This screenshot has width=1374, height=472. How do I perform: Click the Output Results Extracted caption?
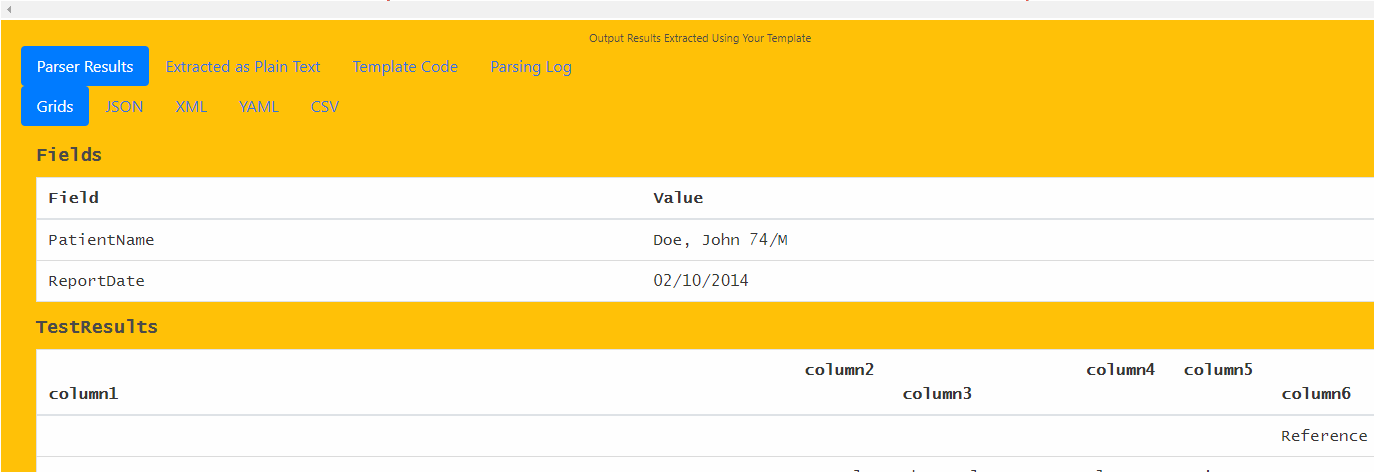pos(700,38)
